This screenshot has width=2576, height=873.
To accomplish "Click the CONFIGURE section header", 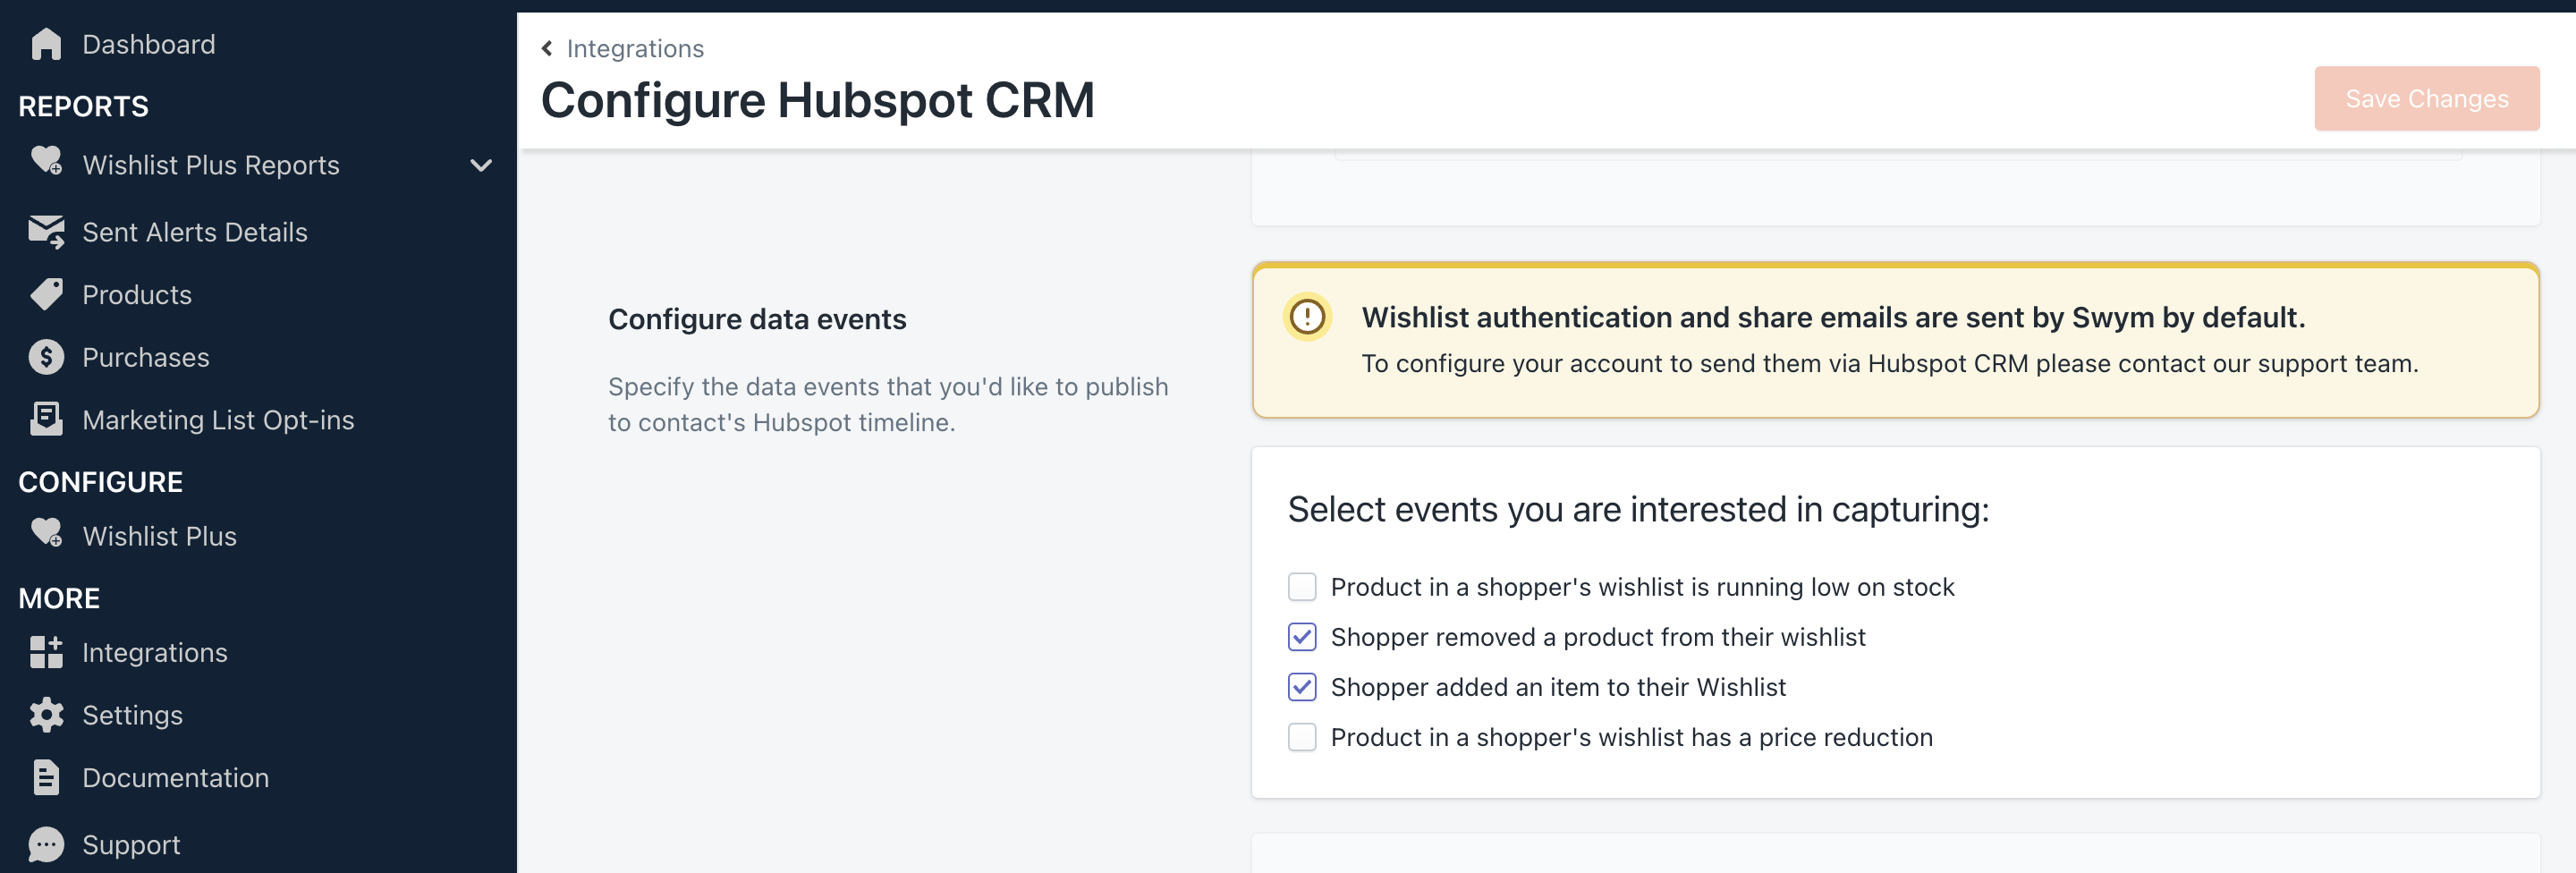I will (101, 482).
